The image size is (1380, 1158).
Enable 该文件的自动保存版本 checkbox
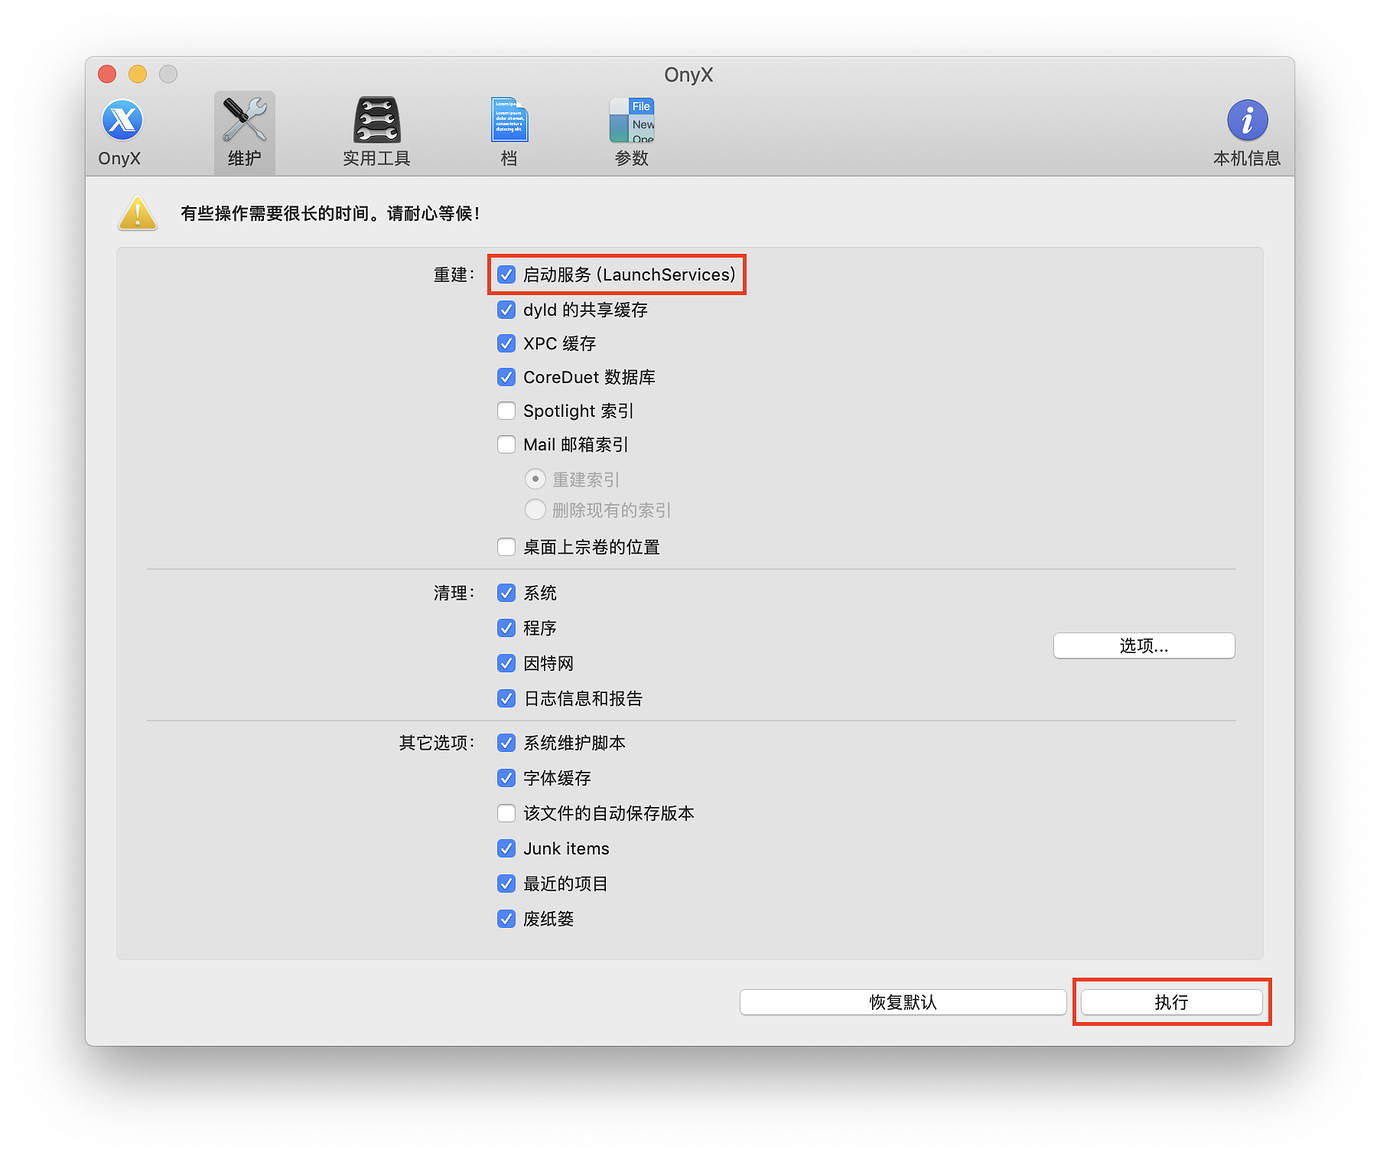(x=507, y=813)
